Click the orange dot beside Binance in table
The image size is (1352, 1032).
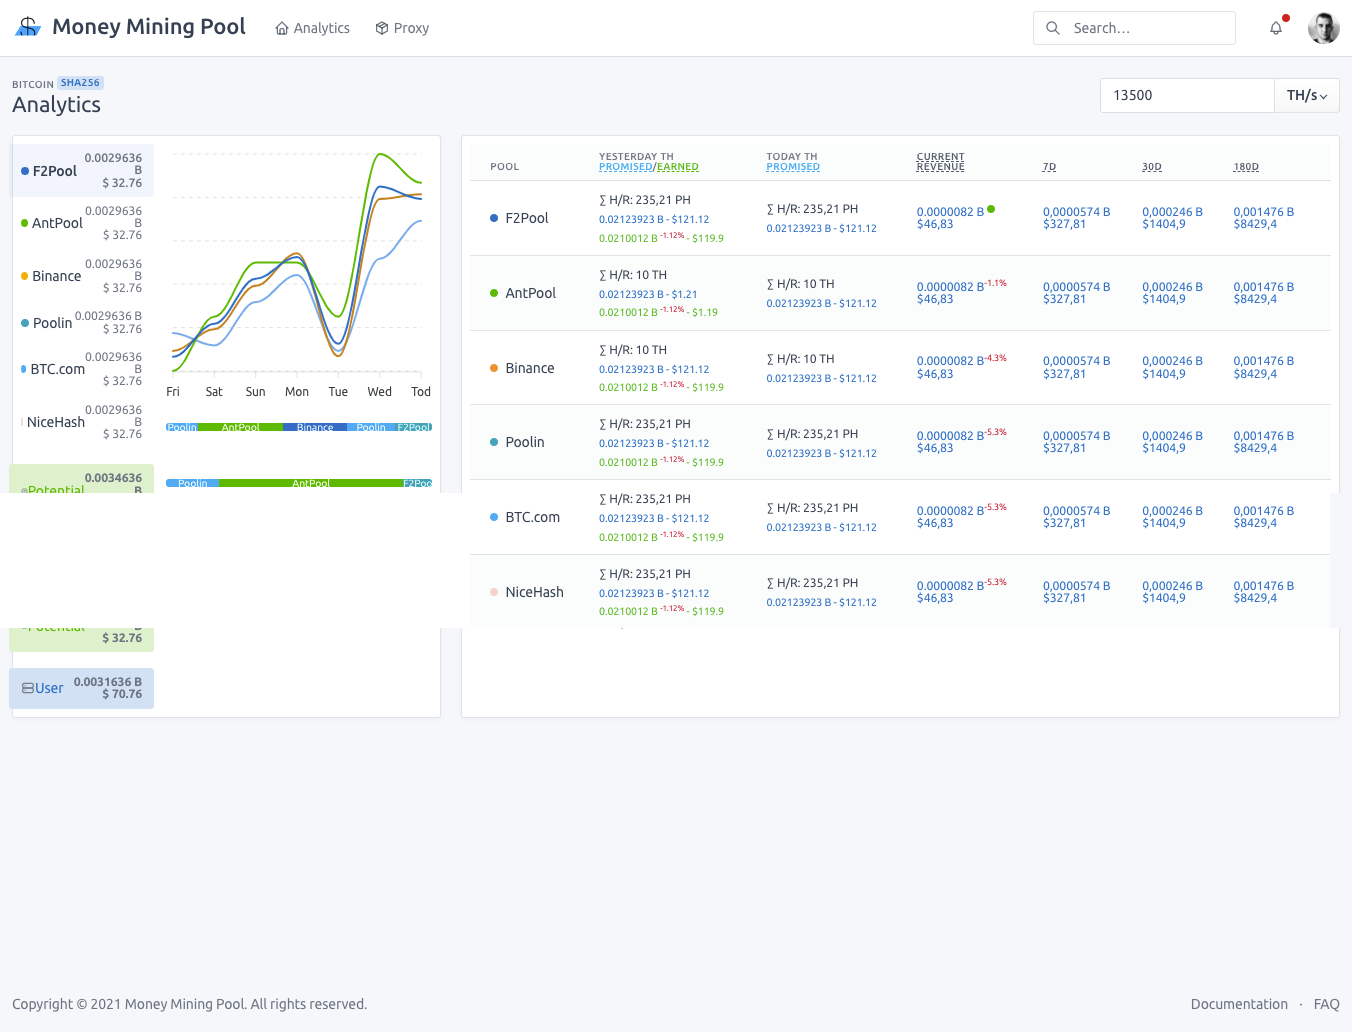coord(494,368)
